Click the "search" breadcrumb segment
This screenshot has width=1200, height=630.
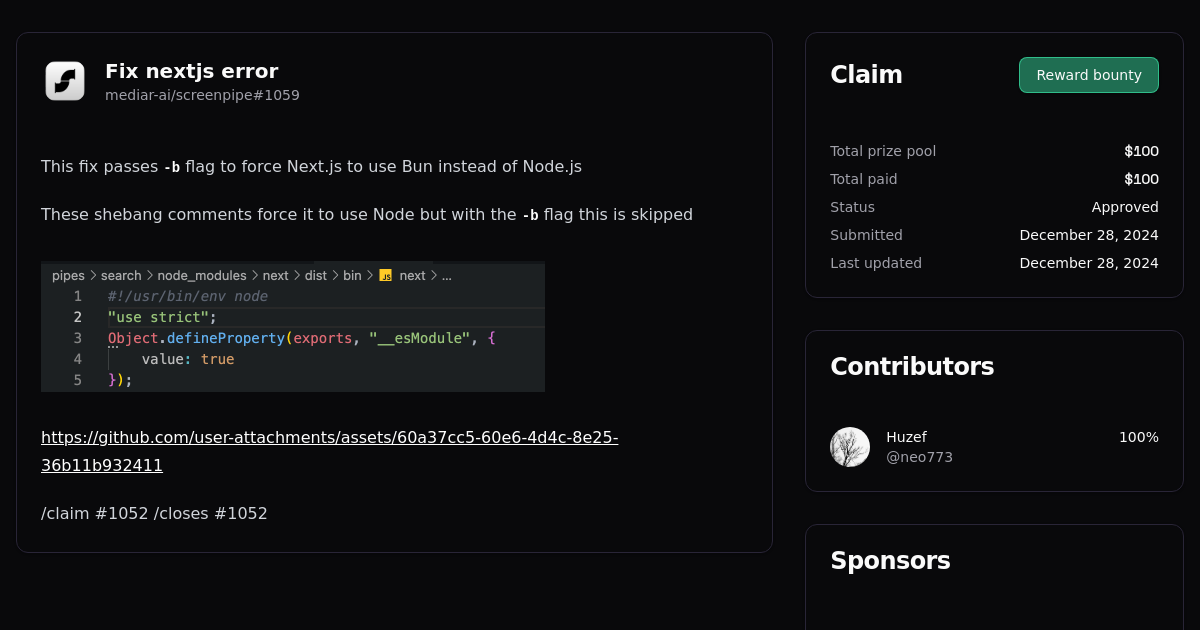click(120, 275)
